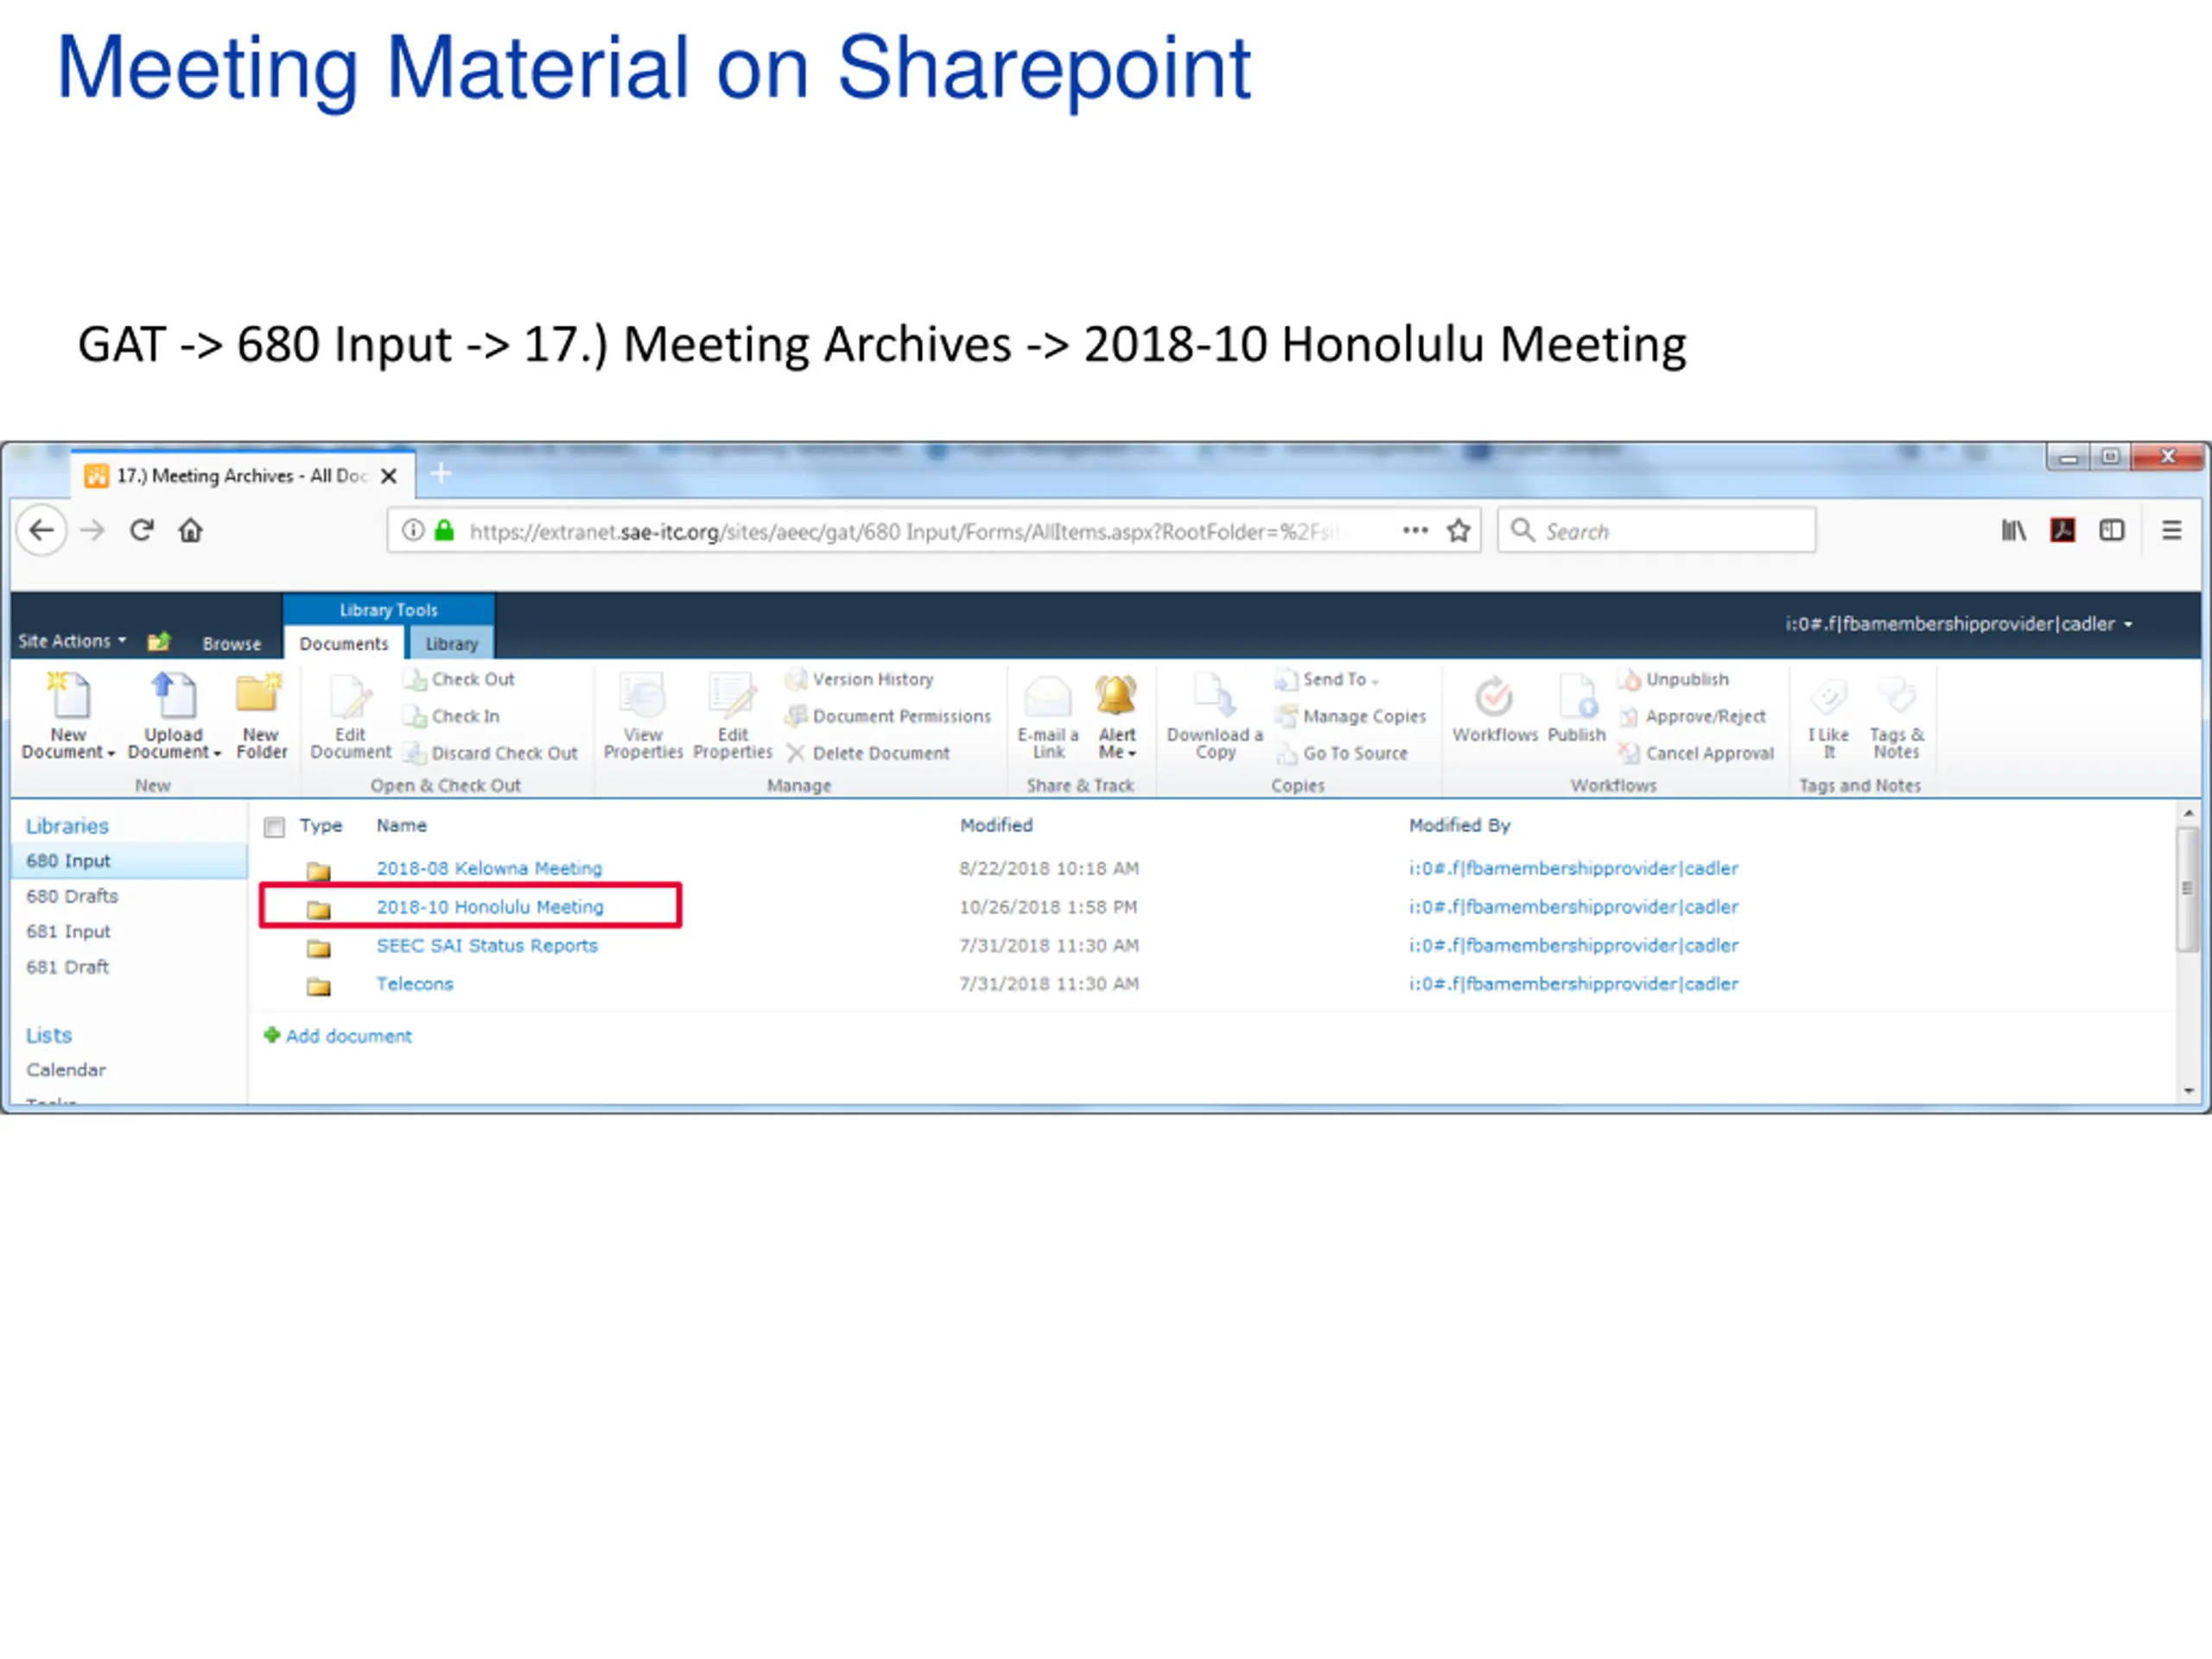
Task: Select the Documents ribbon tab
Action: pyautogui.click(x=344, y=644)
